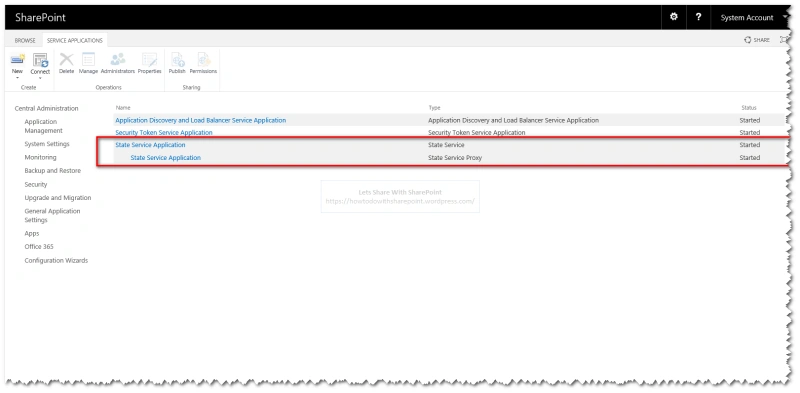Select the State Service Proxy type cell

click(x=455, y=158)
